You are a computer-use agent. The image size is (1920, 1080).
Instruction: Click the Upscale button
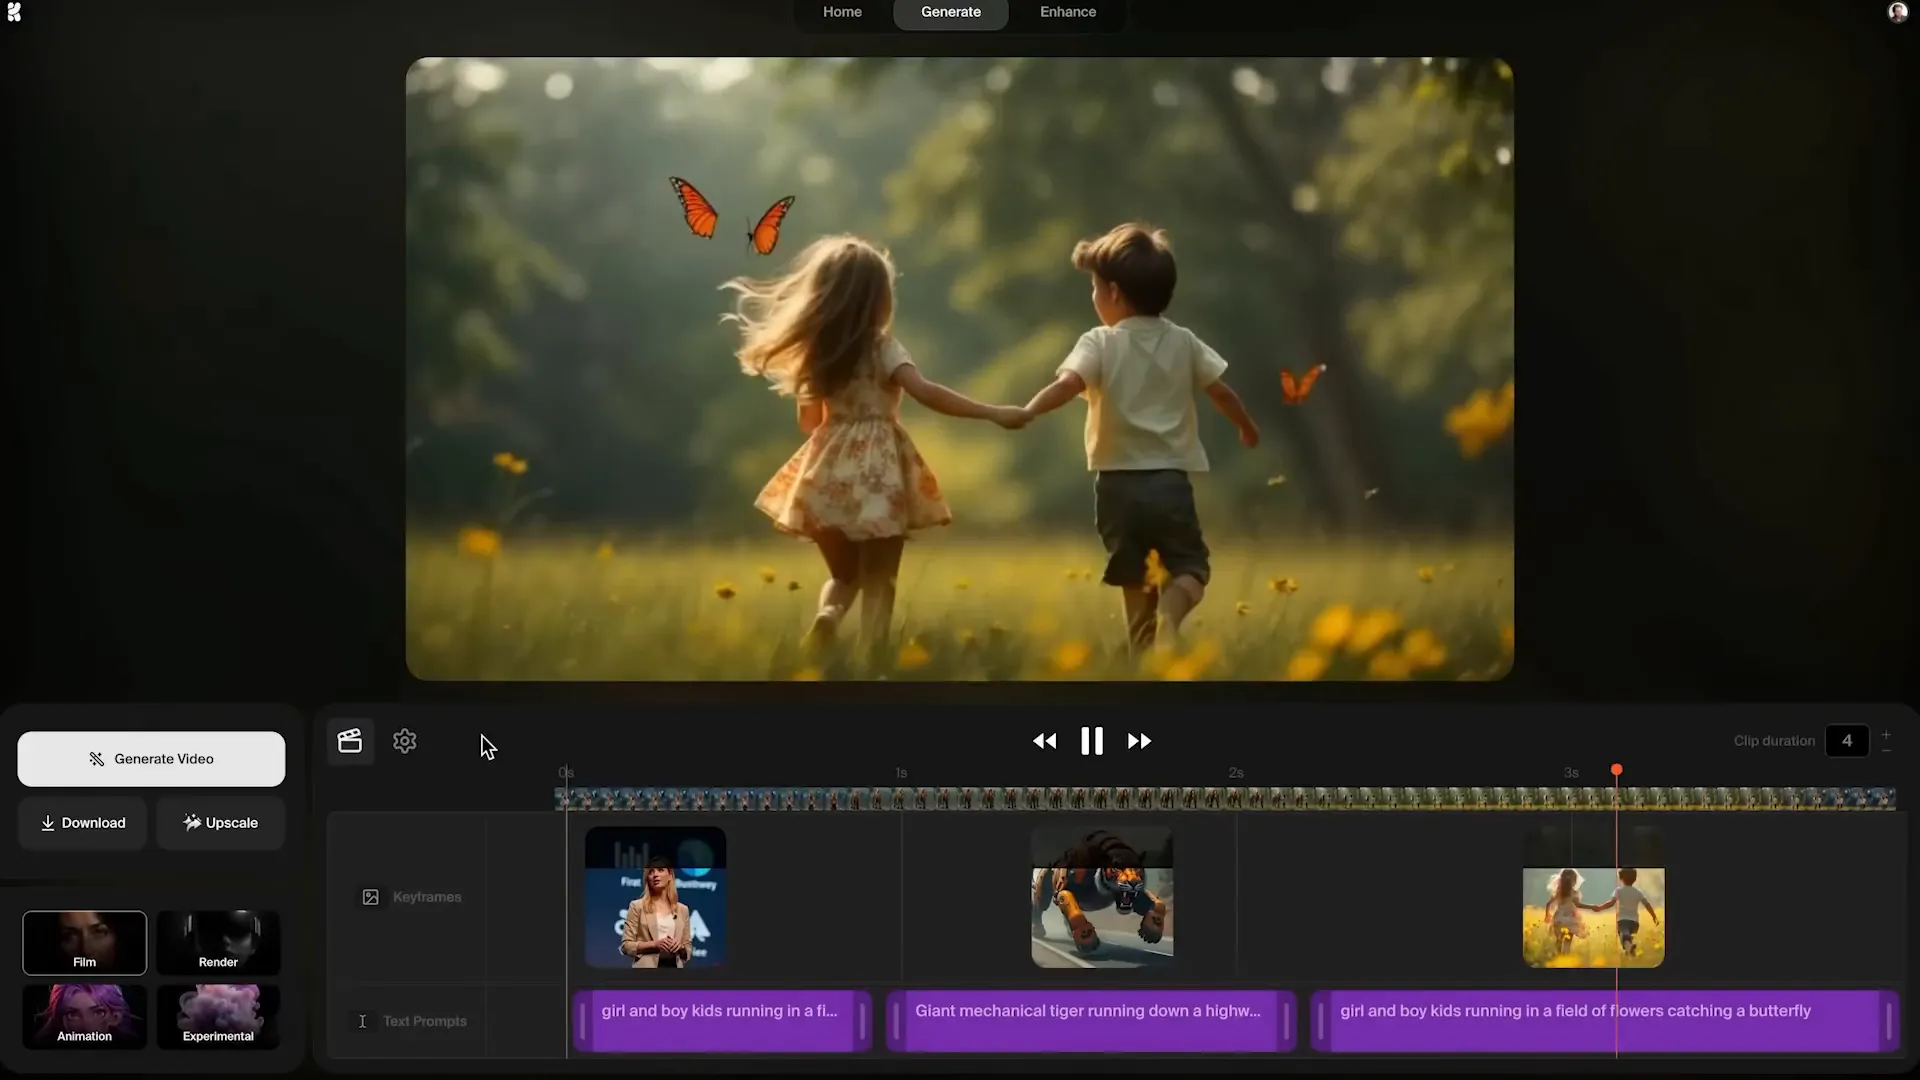220,823
